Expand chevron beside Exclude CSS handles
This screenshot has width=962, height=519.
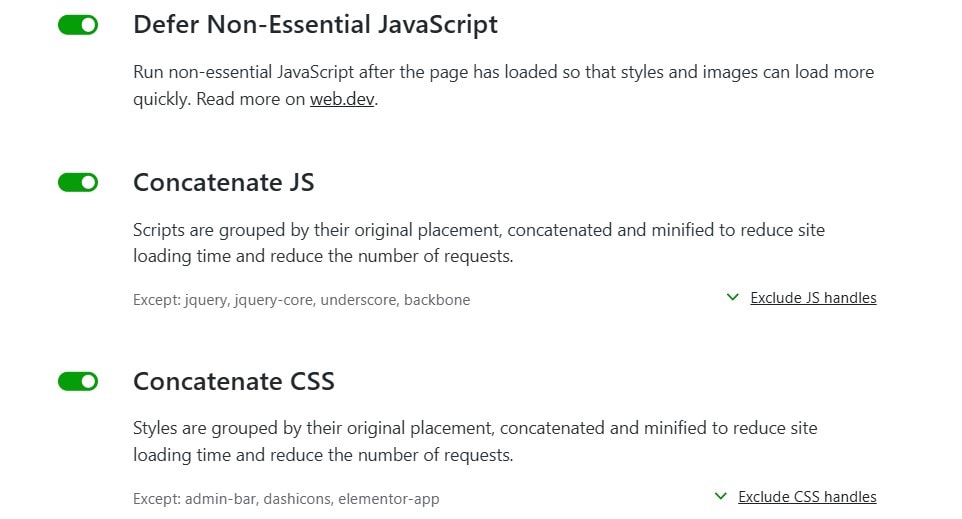(721, 496)
